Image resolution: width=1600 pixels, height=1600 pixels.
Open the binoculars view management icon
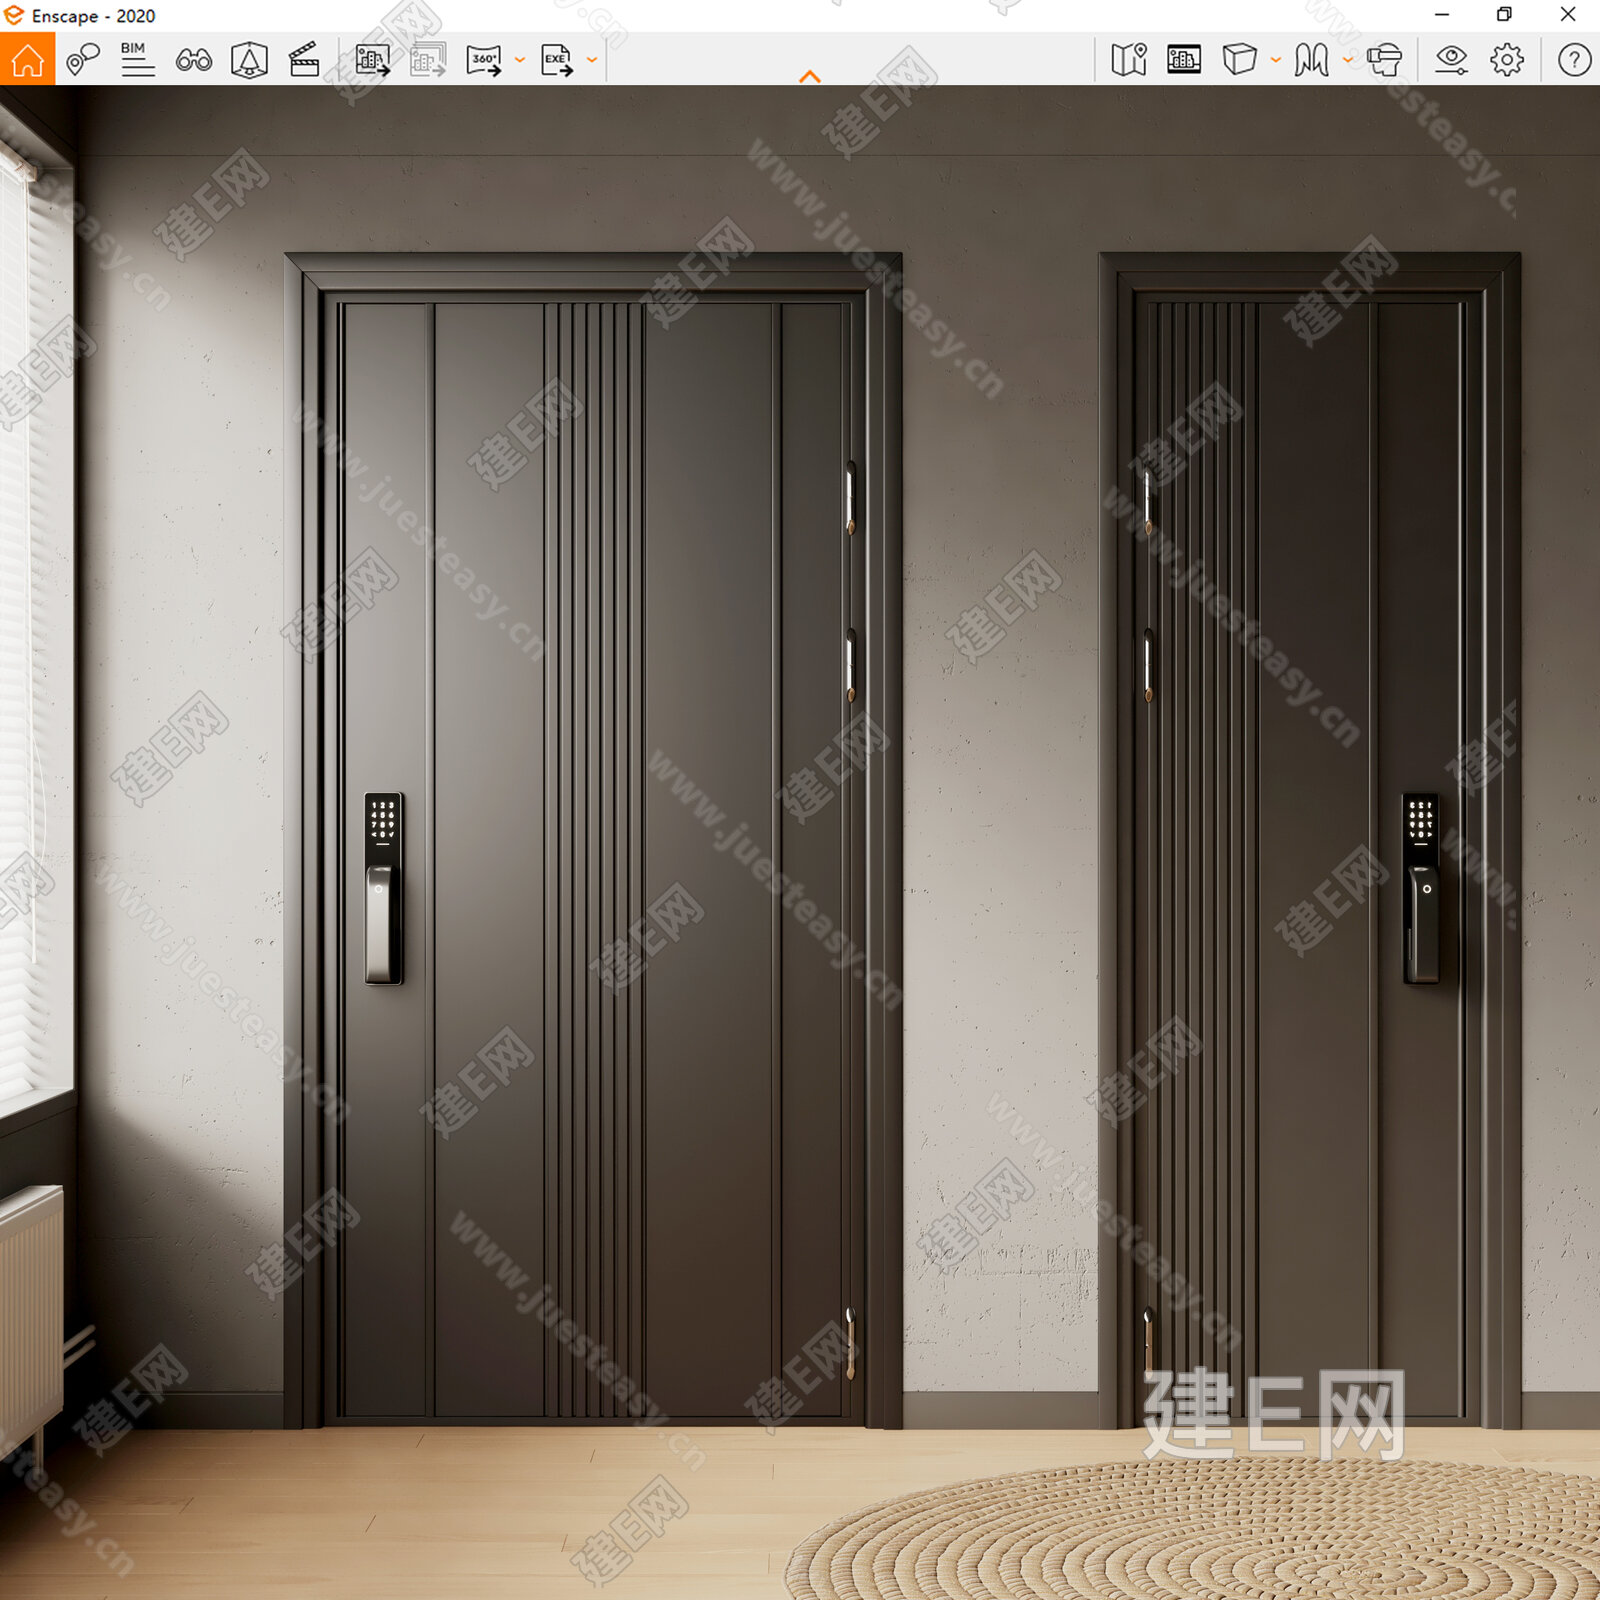pyautogui.click(x=194, y=61)
